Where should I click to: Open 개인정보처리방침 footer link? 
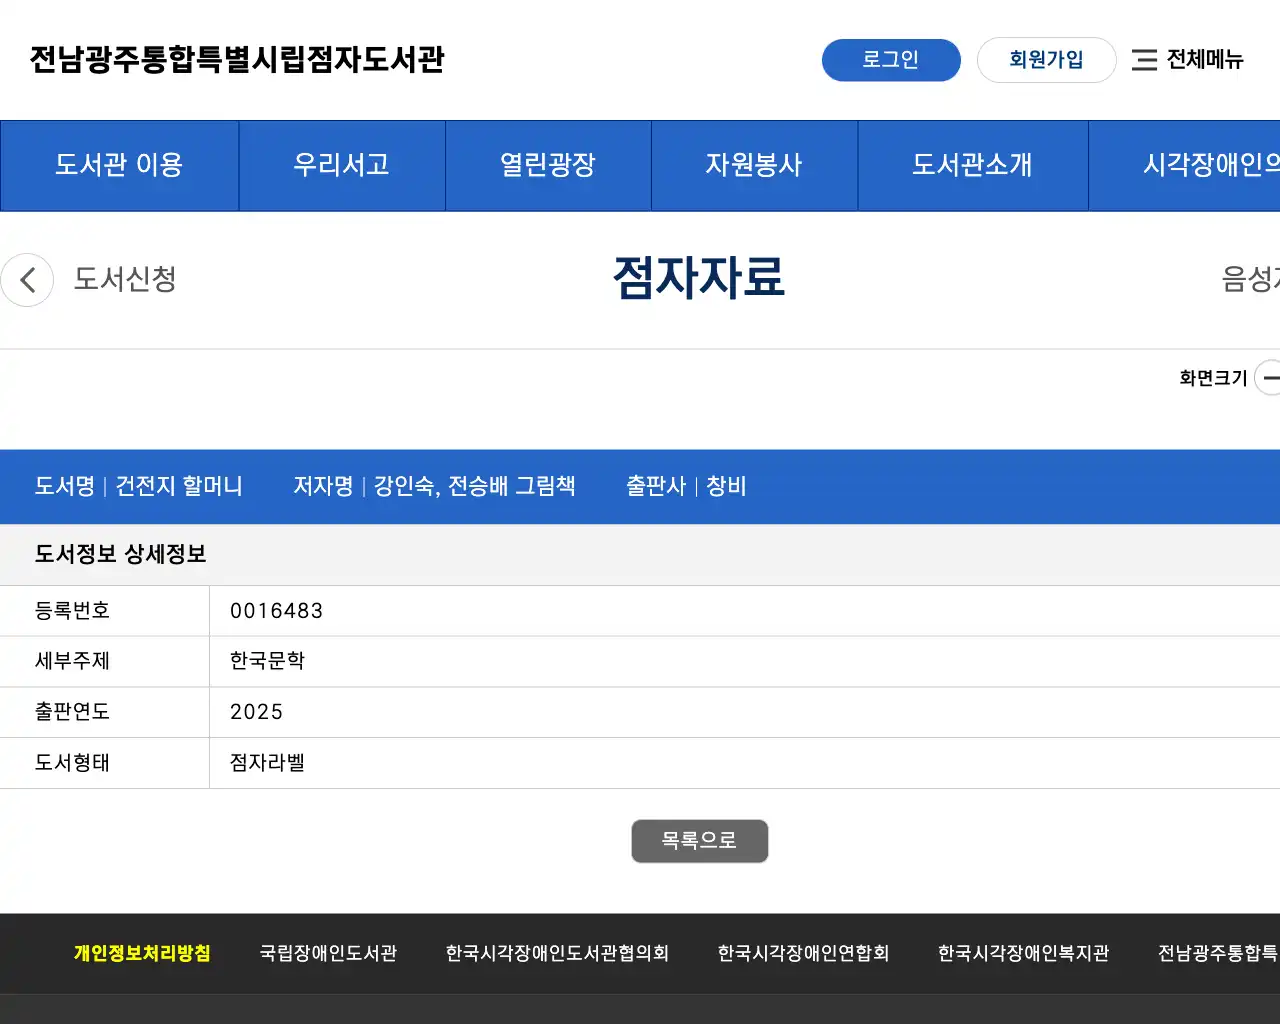pyautogui.click(x=142, y=953)
